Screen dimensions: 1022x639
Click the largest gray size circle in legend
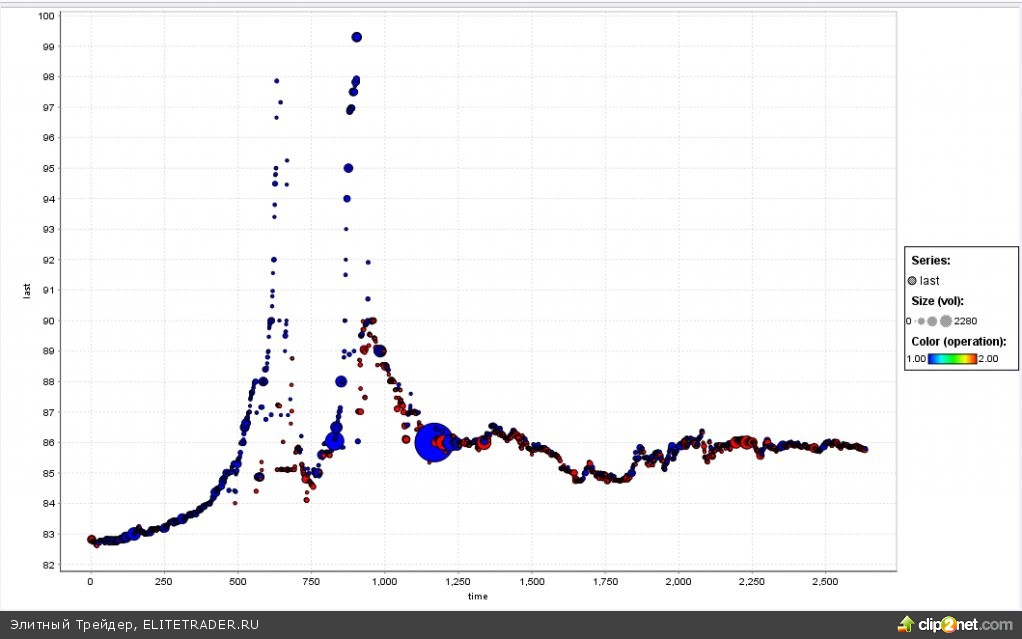point(946,321)
